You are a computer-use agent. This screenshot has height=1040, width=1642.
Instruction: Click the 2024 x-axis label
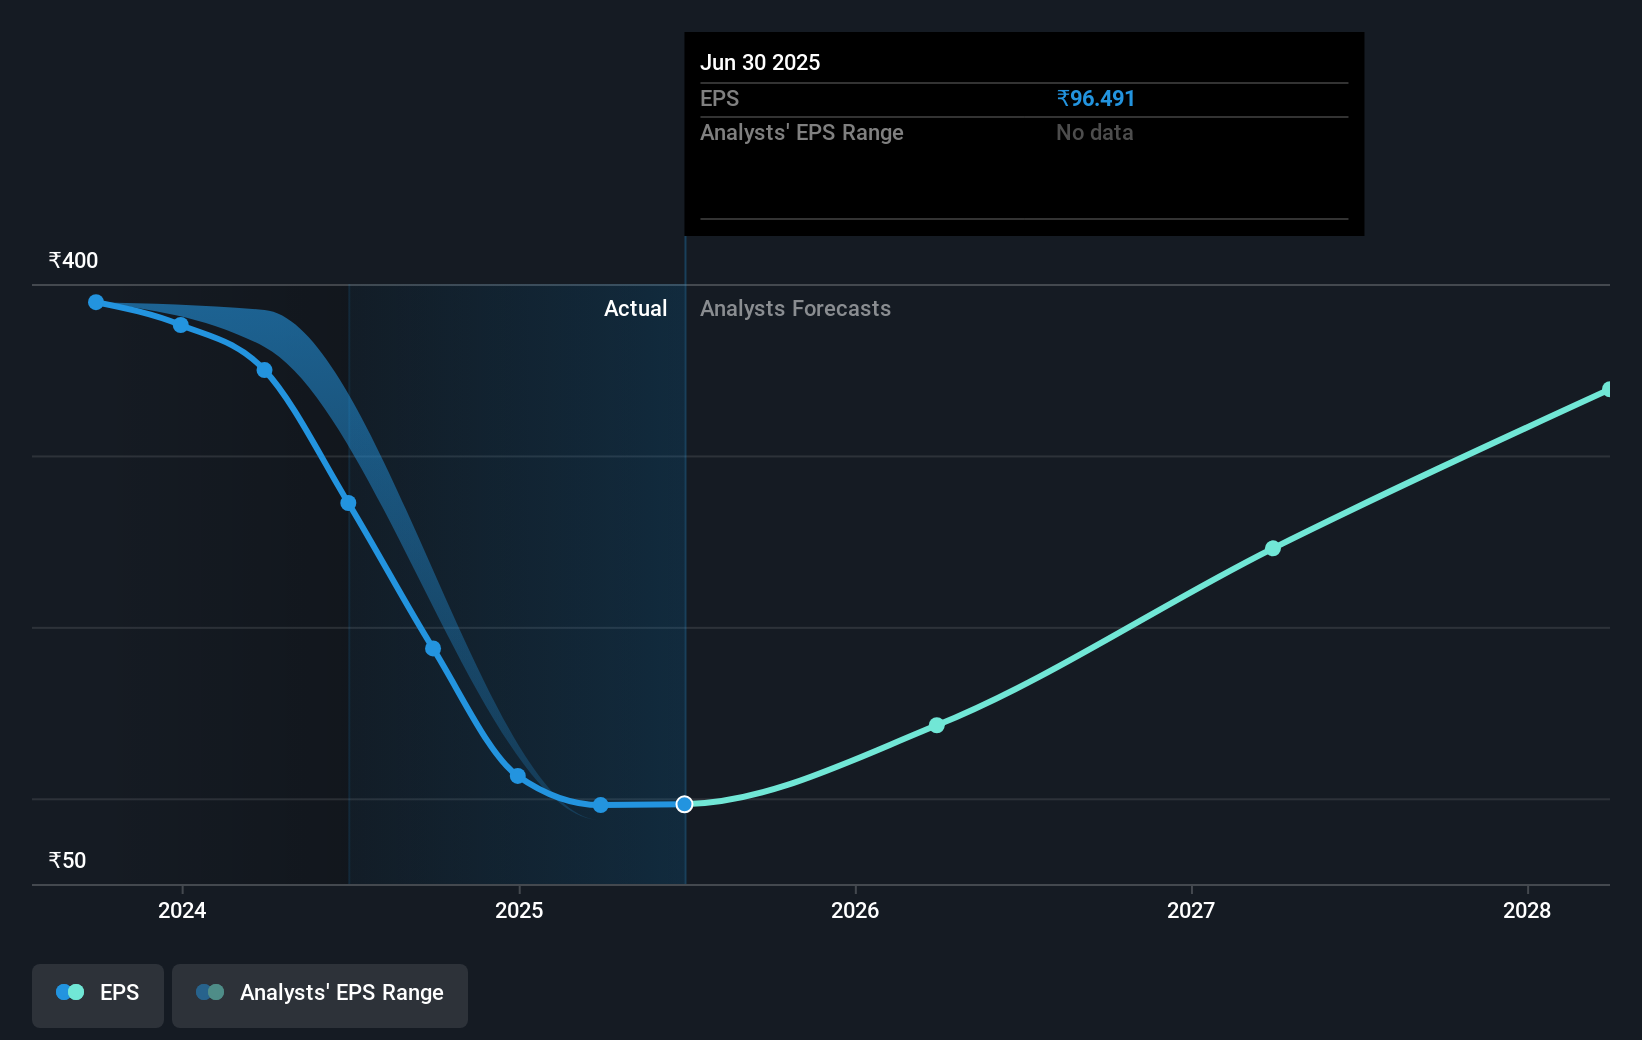click(182, 910)
